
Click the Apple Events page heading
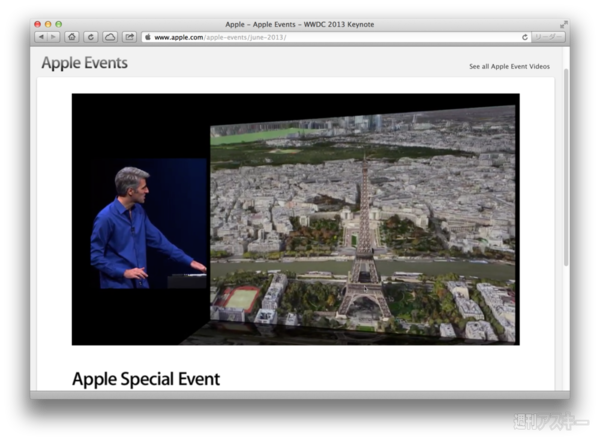[x=85, y=63]
